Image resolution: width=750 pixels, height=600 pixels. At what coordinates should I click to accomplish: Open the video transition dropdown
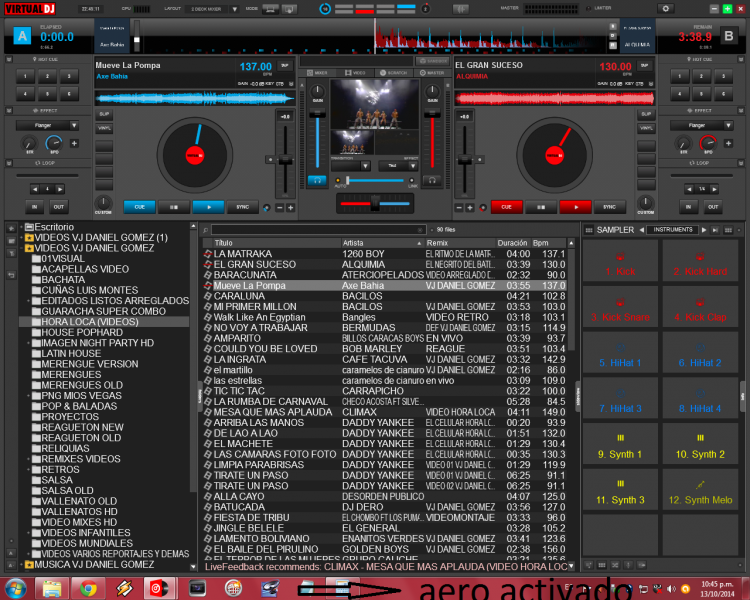pyautogui.click(x=365, y=166)
